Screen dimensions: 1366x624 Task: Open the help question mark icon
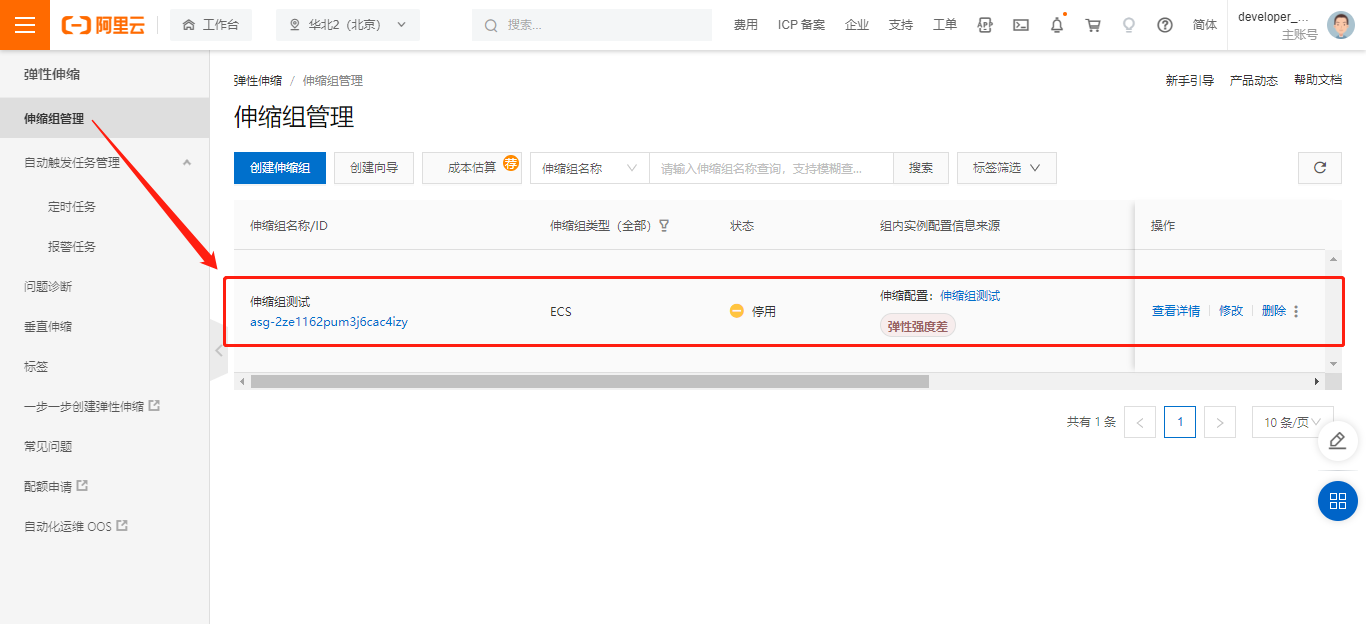click(x=1165, y=25)
